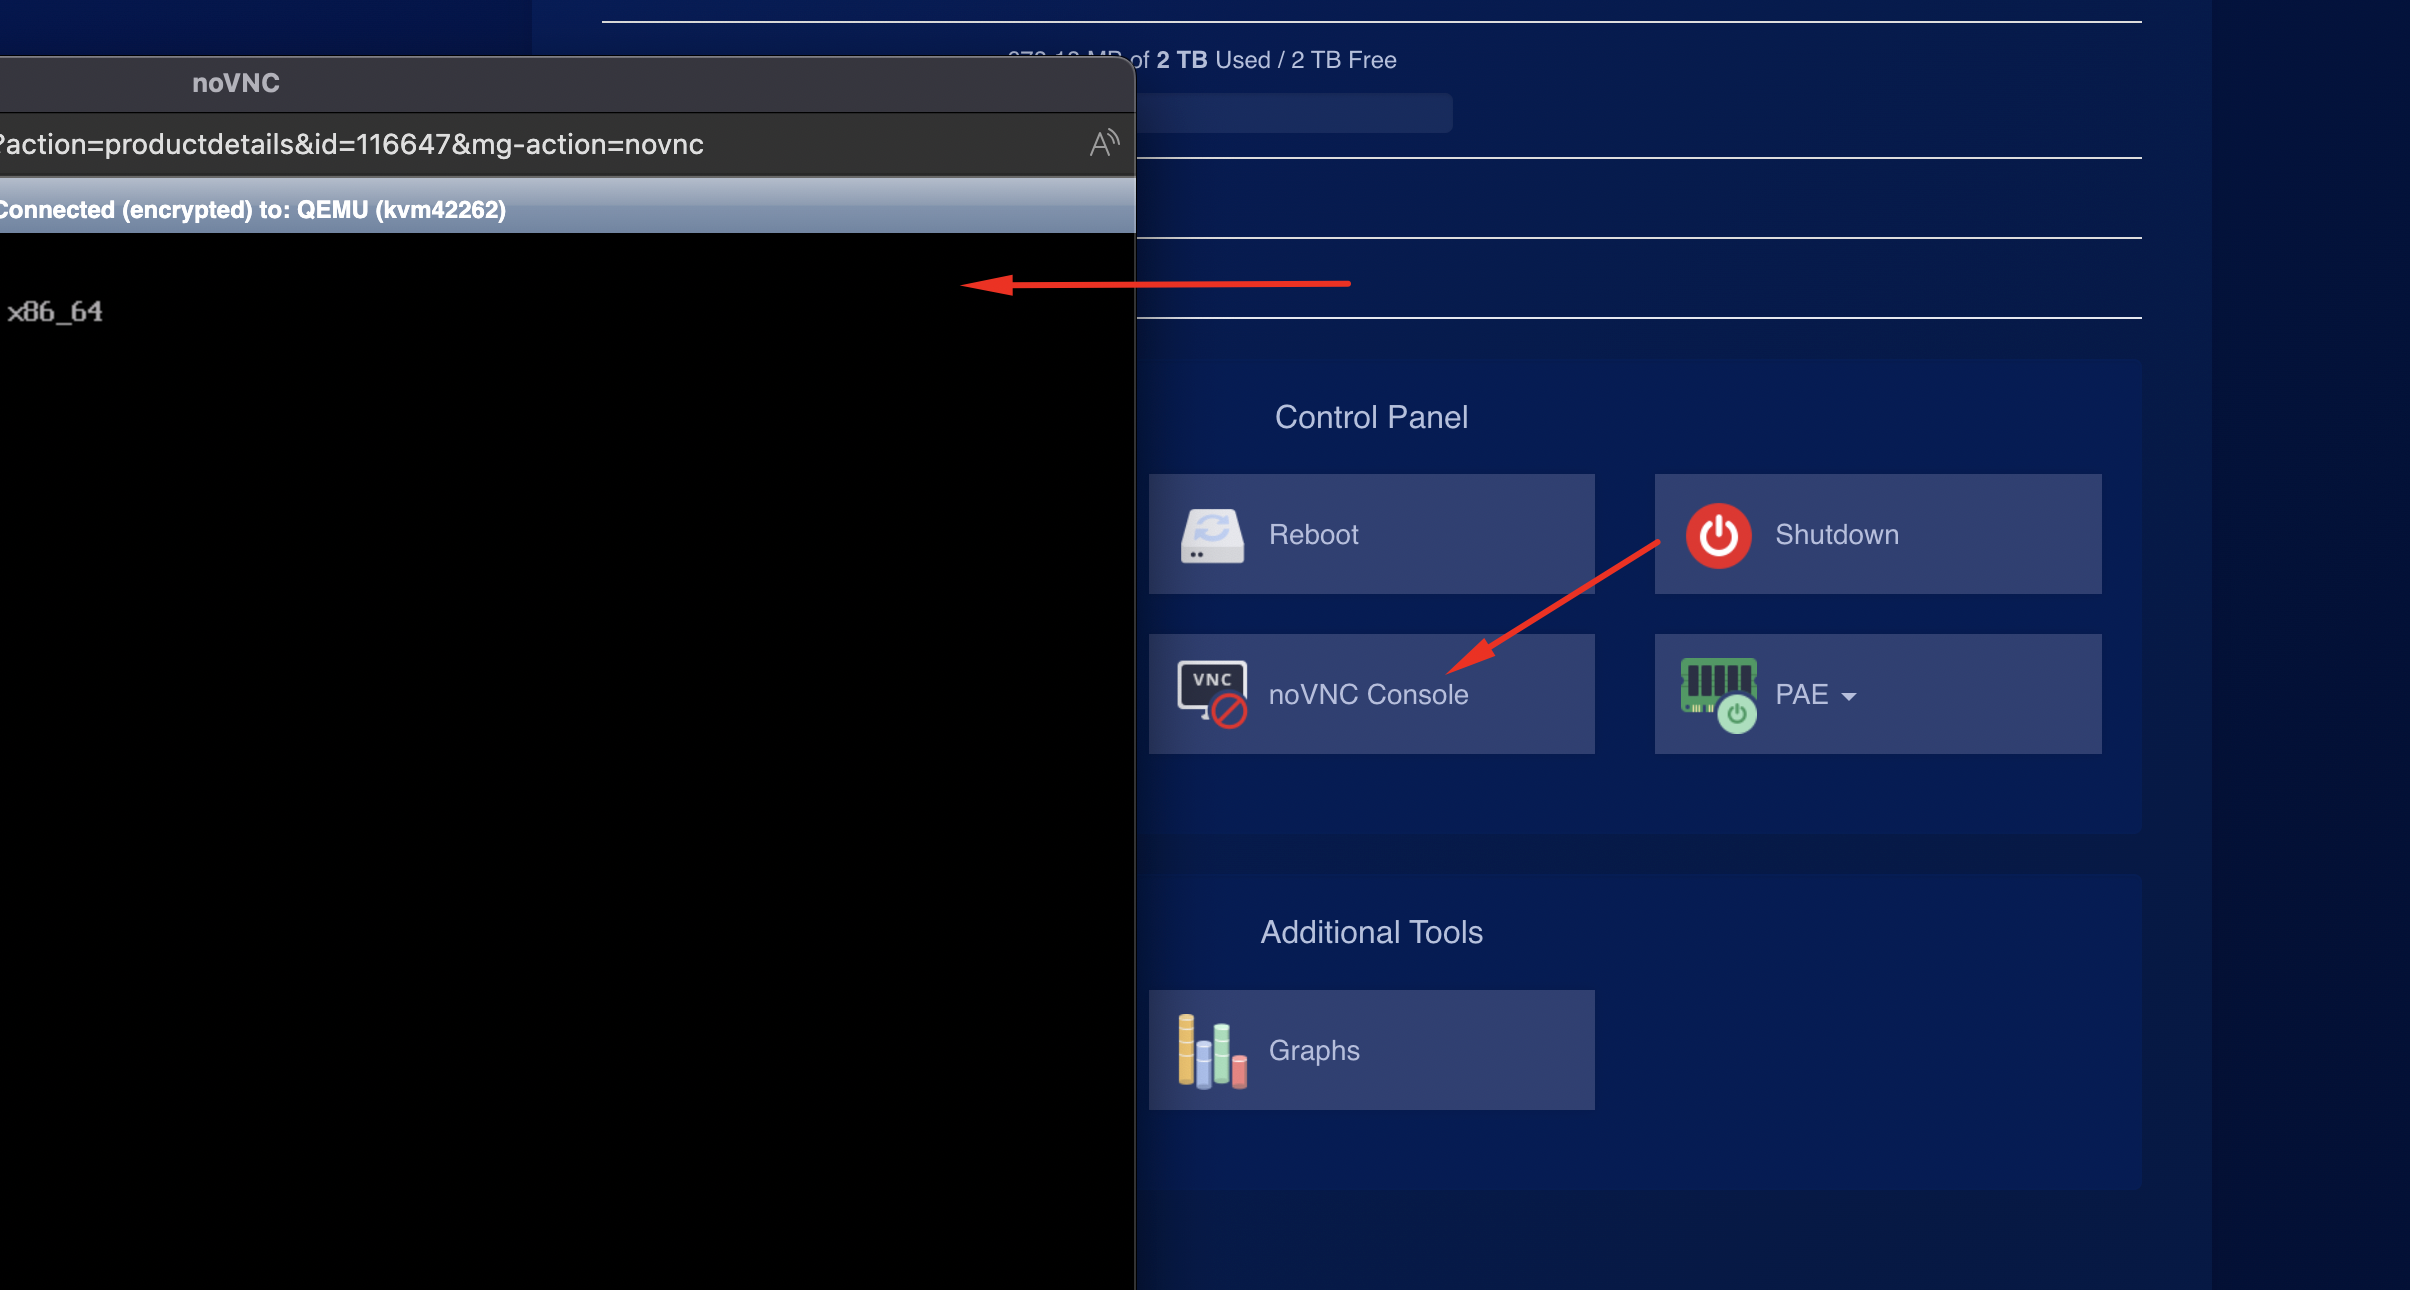Viewport: 2410px width, 1290px height.
Task: Click the read aloud icon in address bar
Action: (x=1103, y=144)
